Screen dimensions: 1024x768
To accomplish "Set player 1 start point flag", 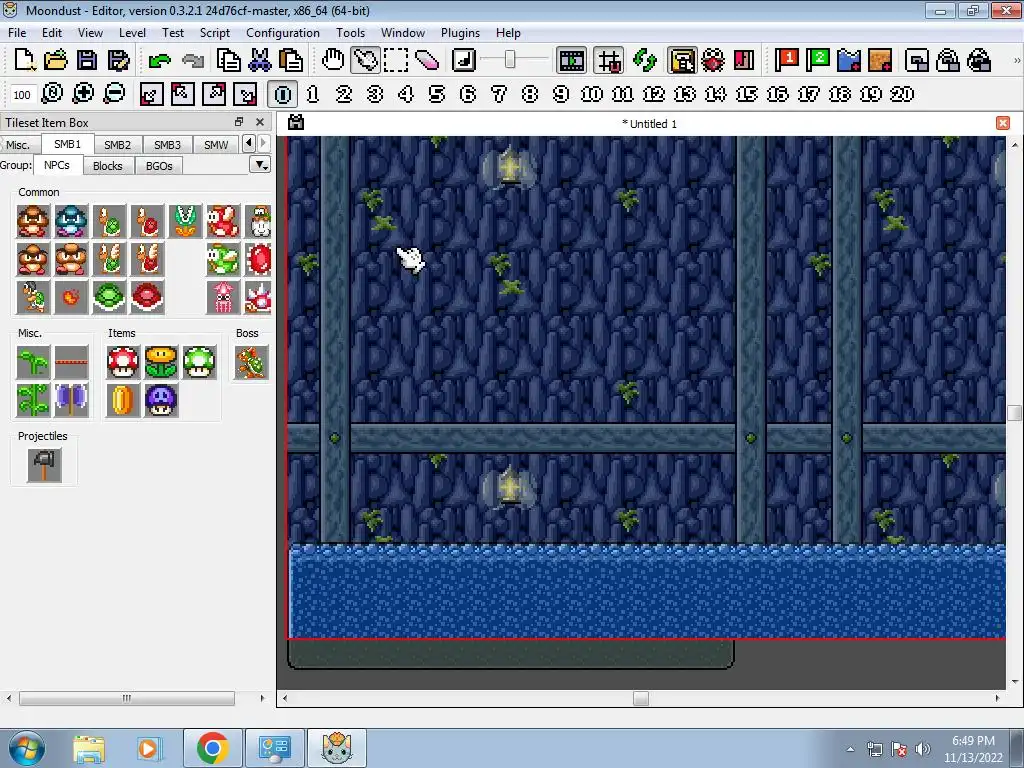I will point(786,60).
